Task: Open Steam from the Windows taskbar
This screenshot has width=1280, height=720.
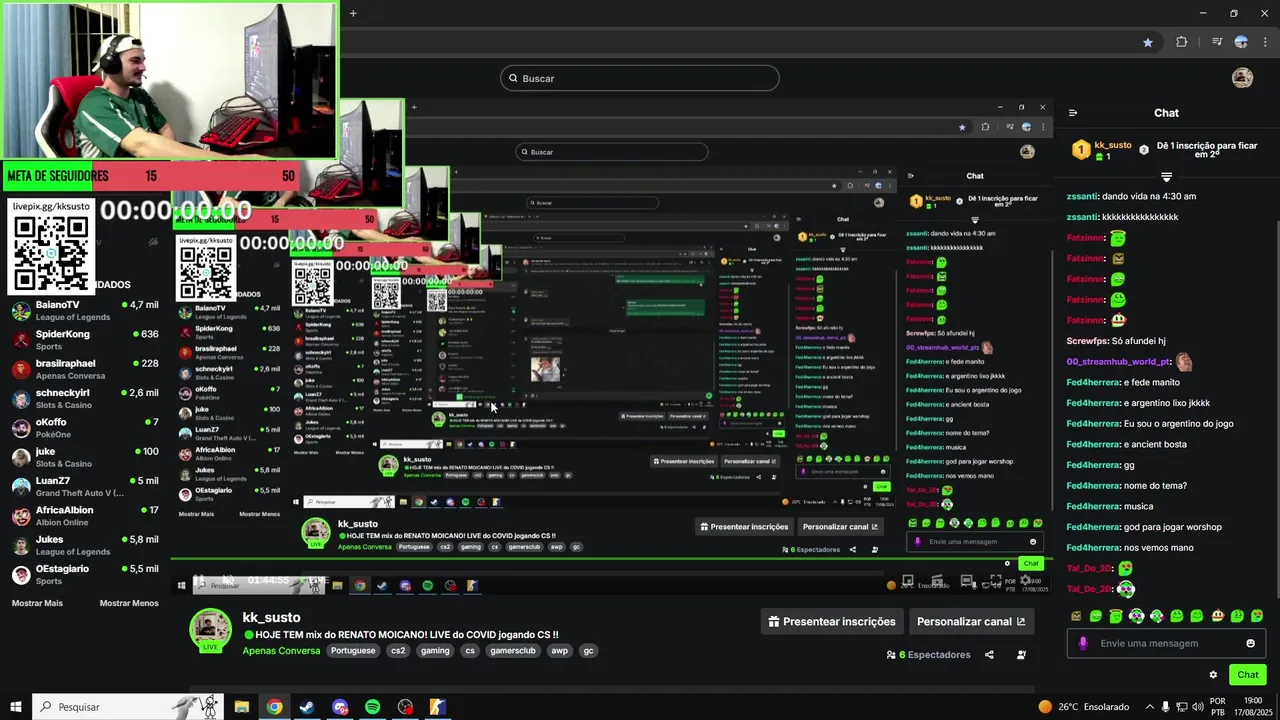Action: [307, 707]
